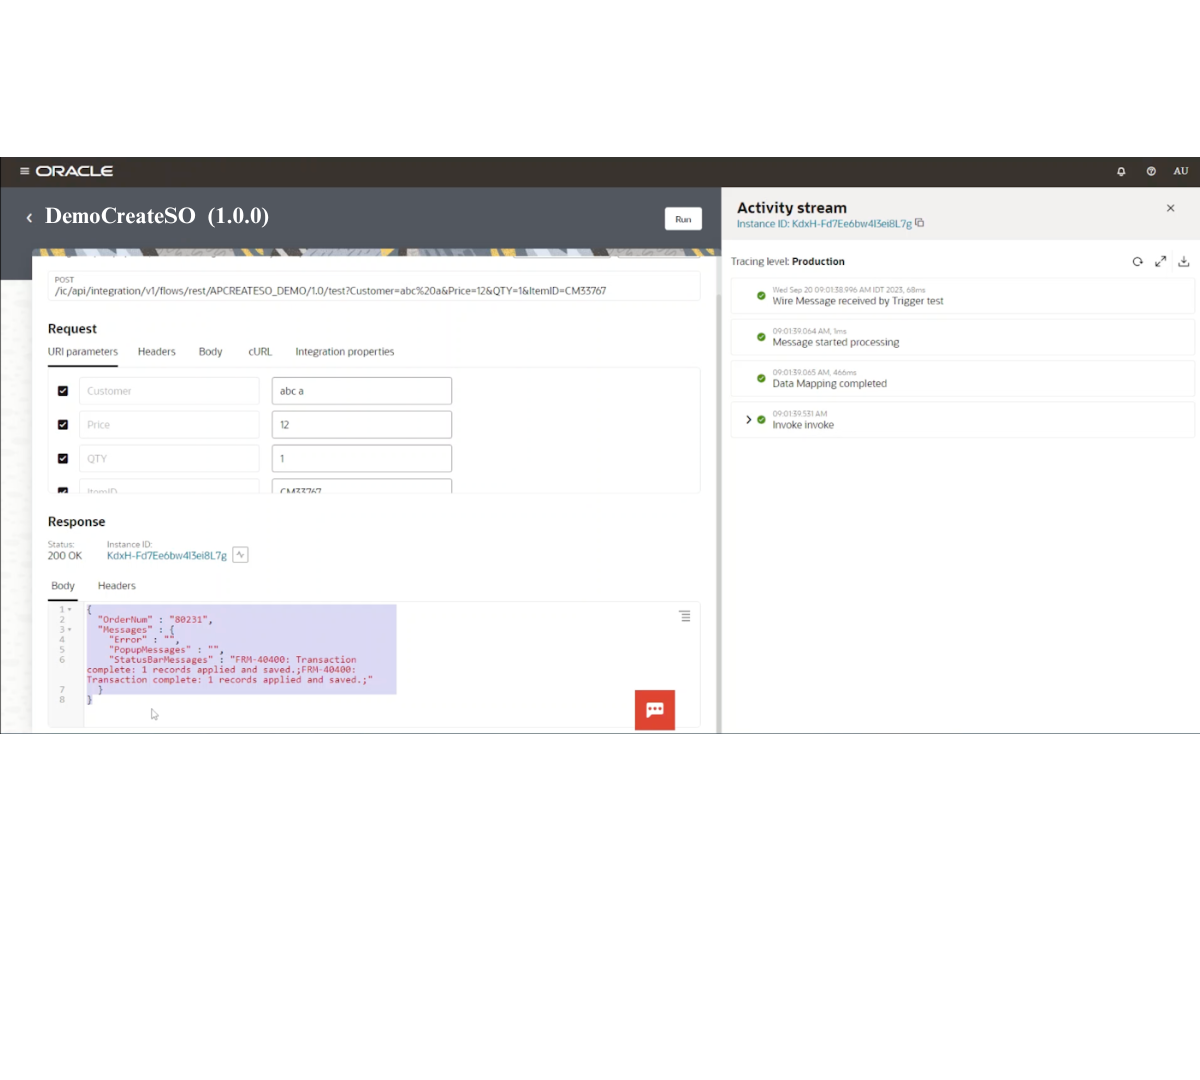1200x1080 pixels.
Task: Open the AU user menu
Action: (1181, 171)
